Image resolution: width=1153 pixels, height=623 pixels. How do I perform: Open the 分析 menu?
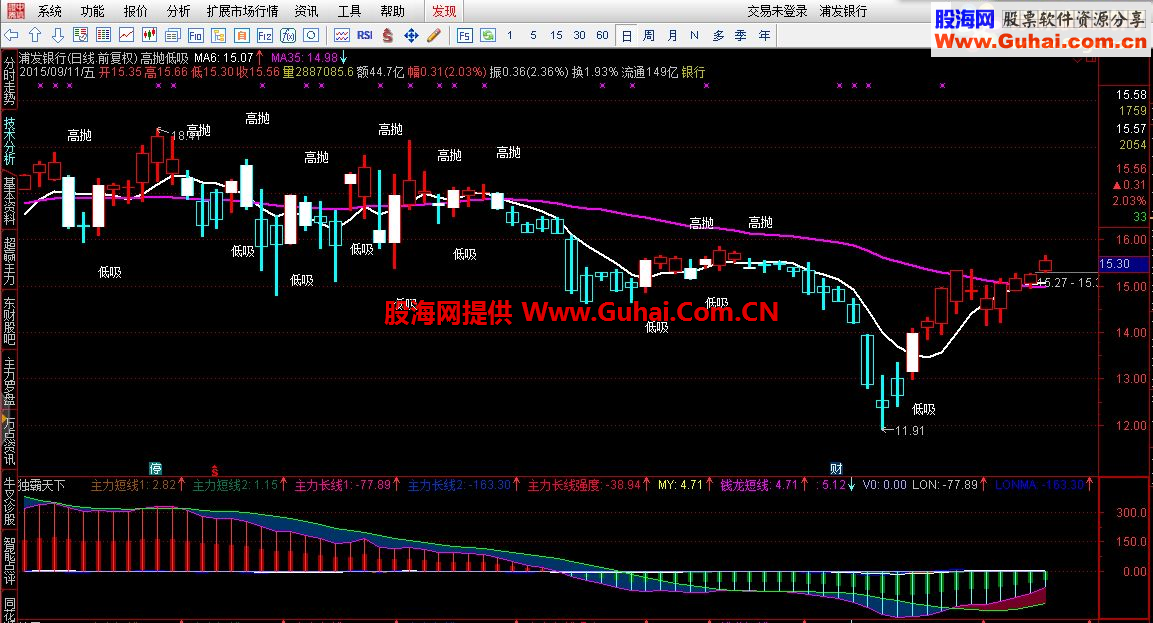click(178, 11)
